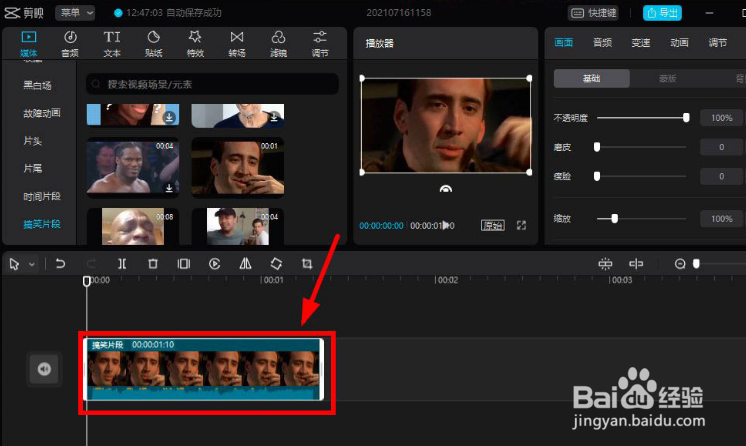Open the 菜单 menu dropdown
The height and width of the screenshot is (446, 746).
coord(75,13)
